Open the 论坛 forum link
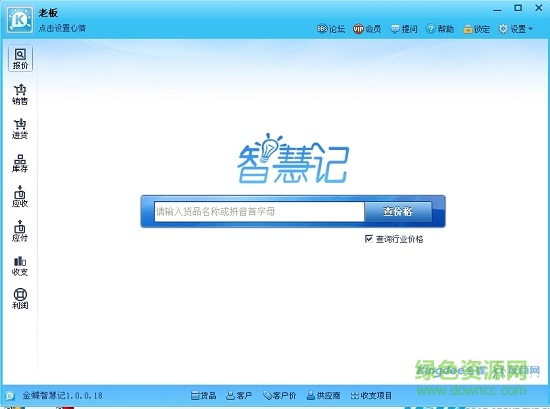Viewport: 550px width, 409px height. pyautogui.click(x=331, y=29)
